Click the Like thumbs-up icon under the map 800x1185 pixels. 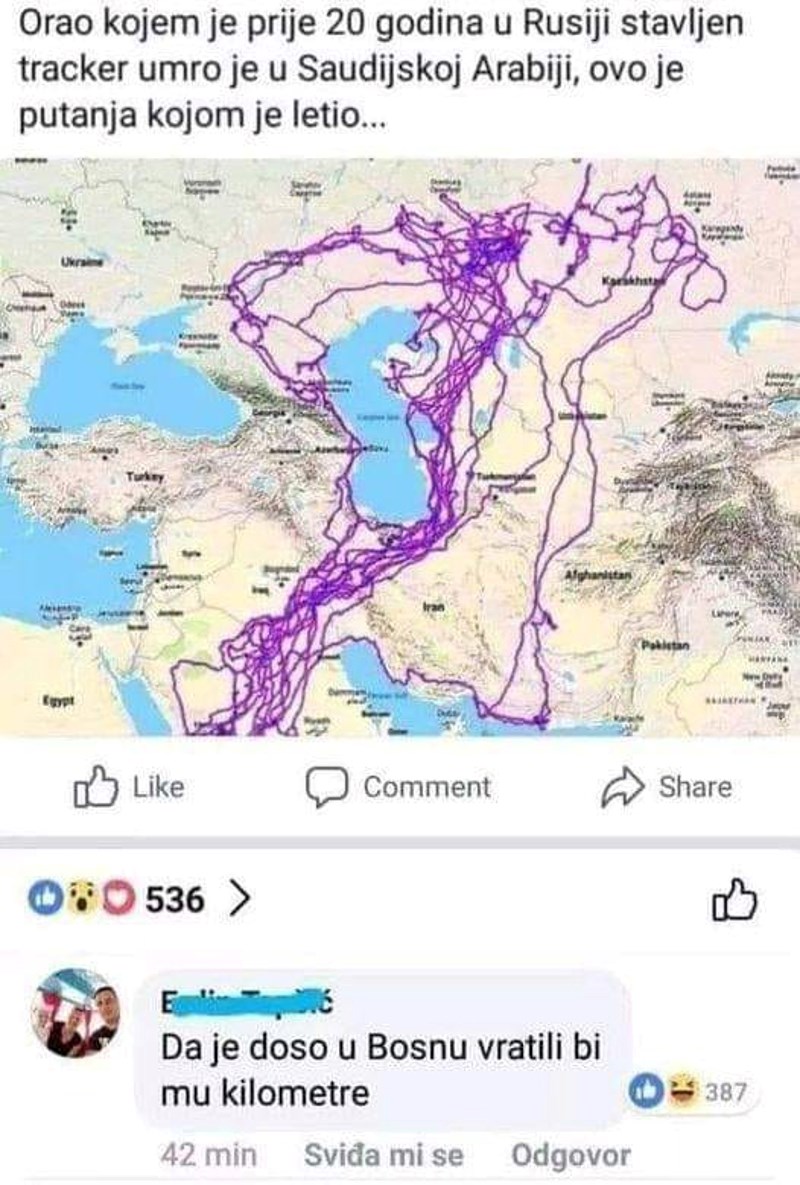click(x=96, y=787)
